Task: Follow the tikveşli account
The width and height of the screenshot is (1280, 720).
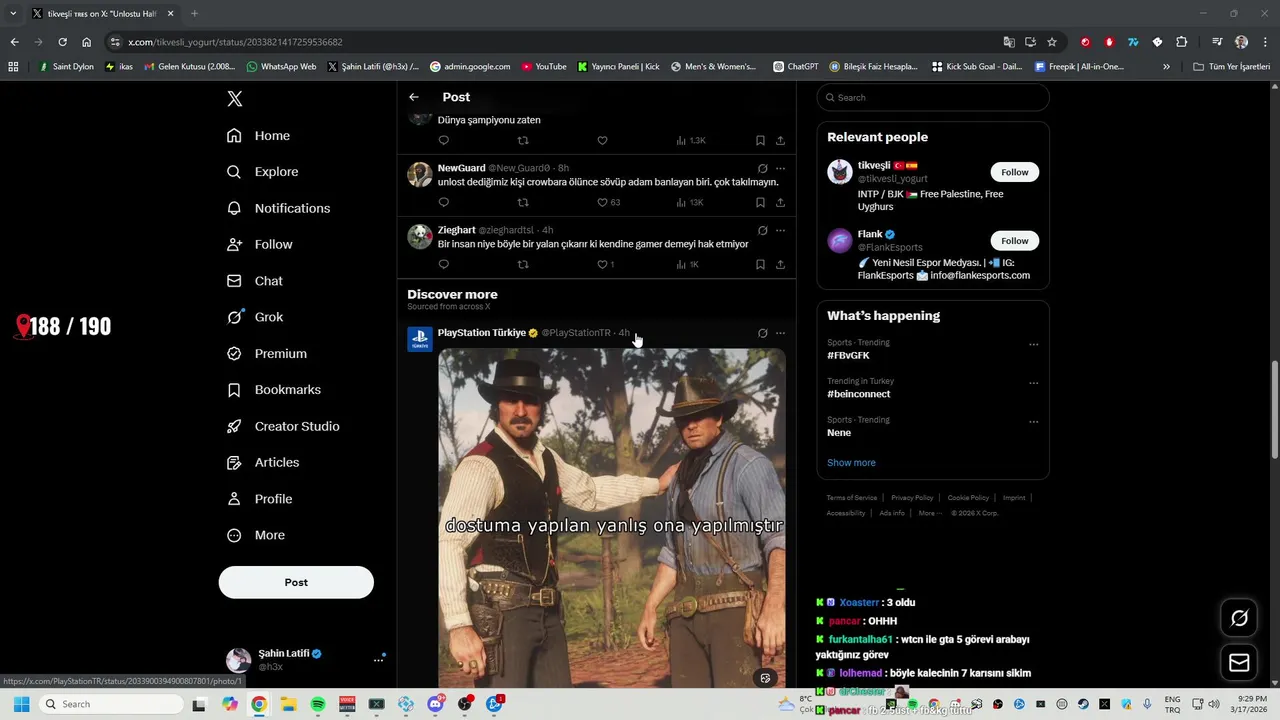Action: pos(1014,172)
